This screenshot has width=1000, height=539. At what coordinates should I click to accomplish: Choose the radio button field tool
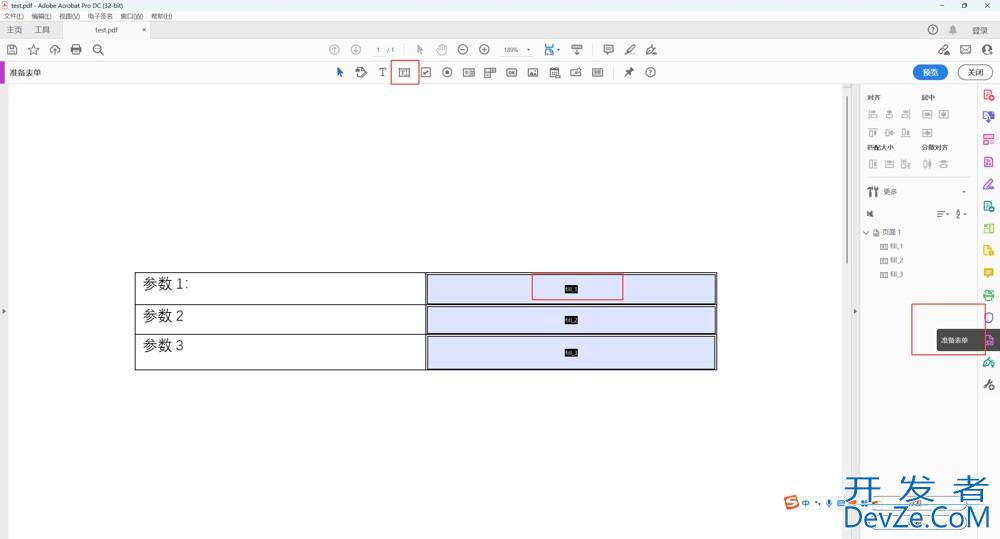[x=447, y=72]
